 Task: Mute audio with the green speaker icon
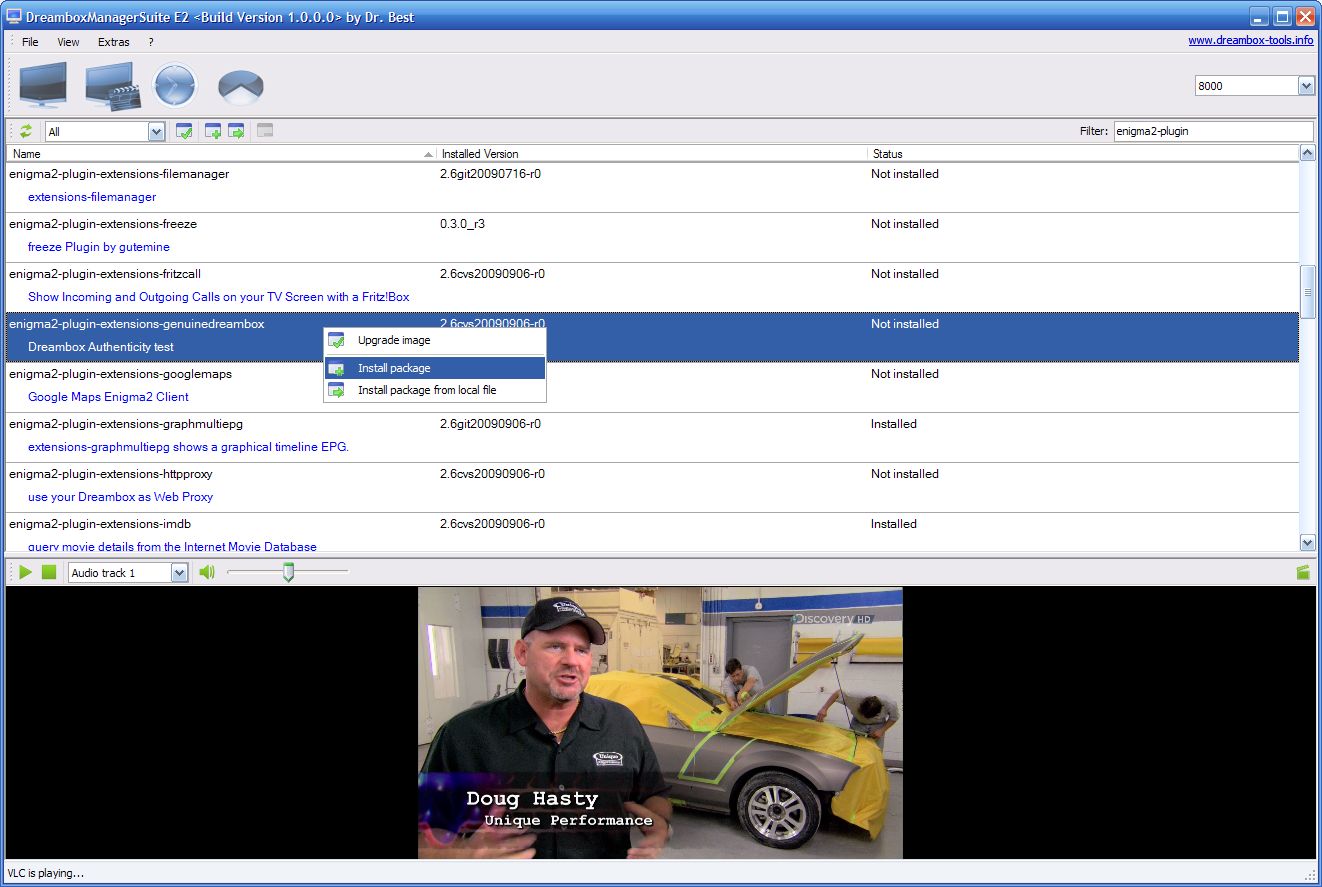(x=207, y=572)
